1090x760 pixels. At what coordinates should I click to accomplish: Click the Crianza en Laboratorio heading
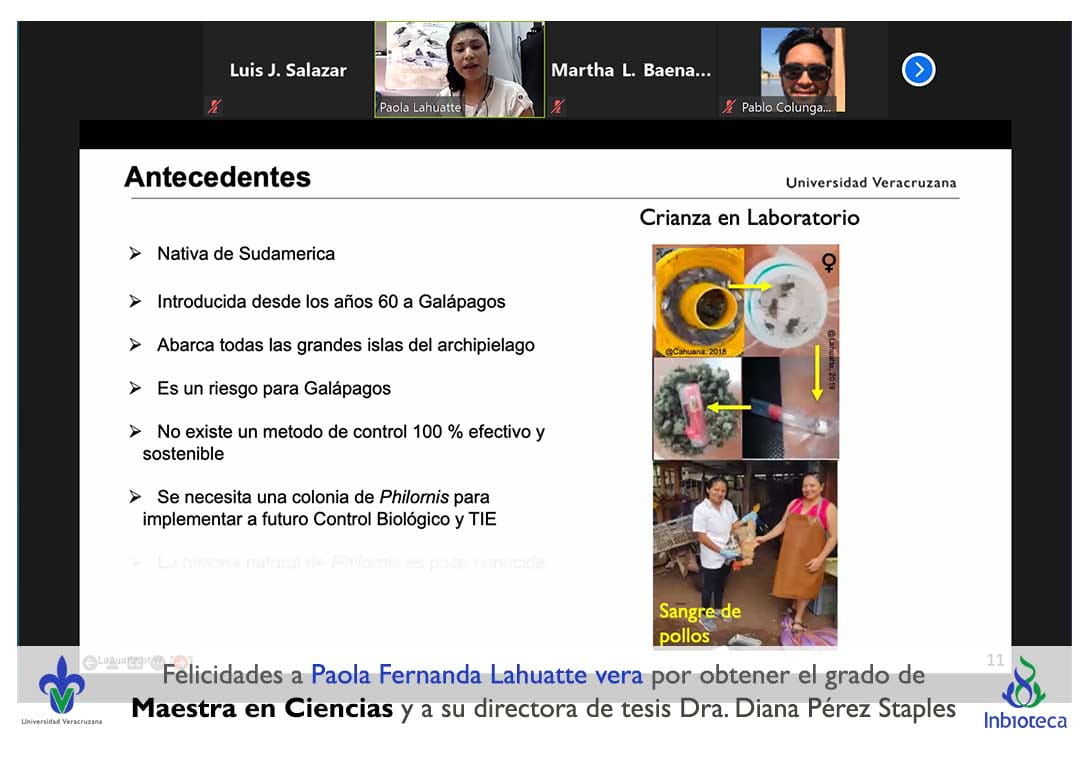pos(749,217)
